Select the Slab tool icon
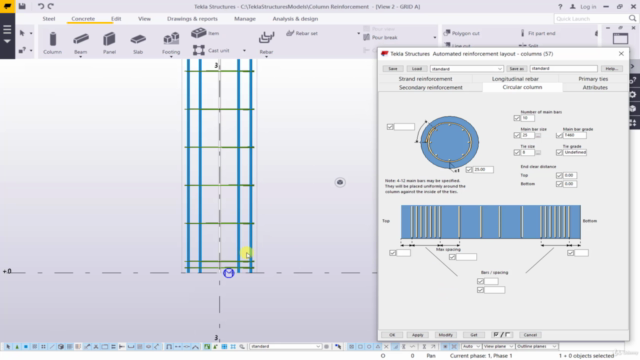The width and height of the screenshot is (640, 360). [x=138, y=39]
